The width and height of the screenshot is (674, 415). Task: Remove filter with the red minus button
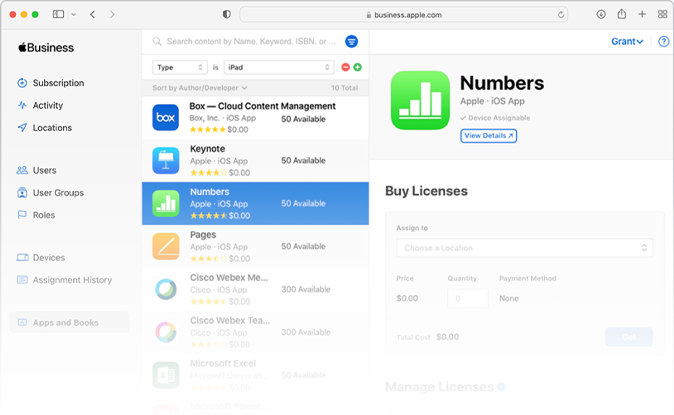pos(346,67)
